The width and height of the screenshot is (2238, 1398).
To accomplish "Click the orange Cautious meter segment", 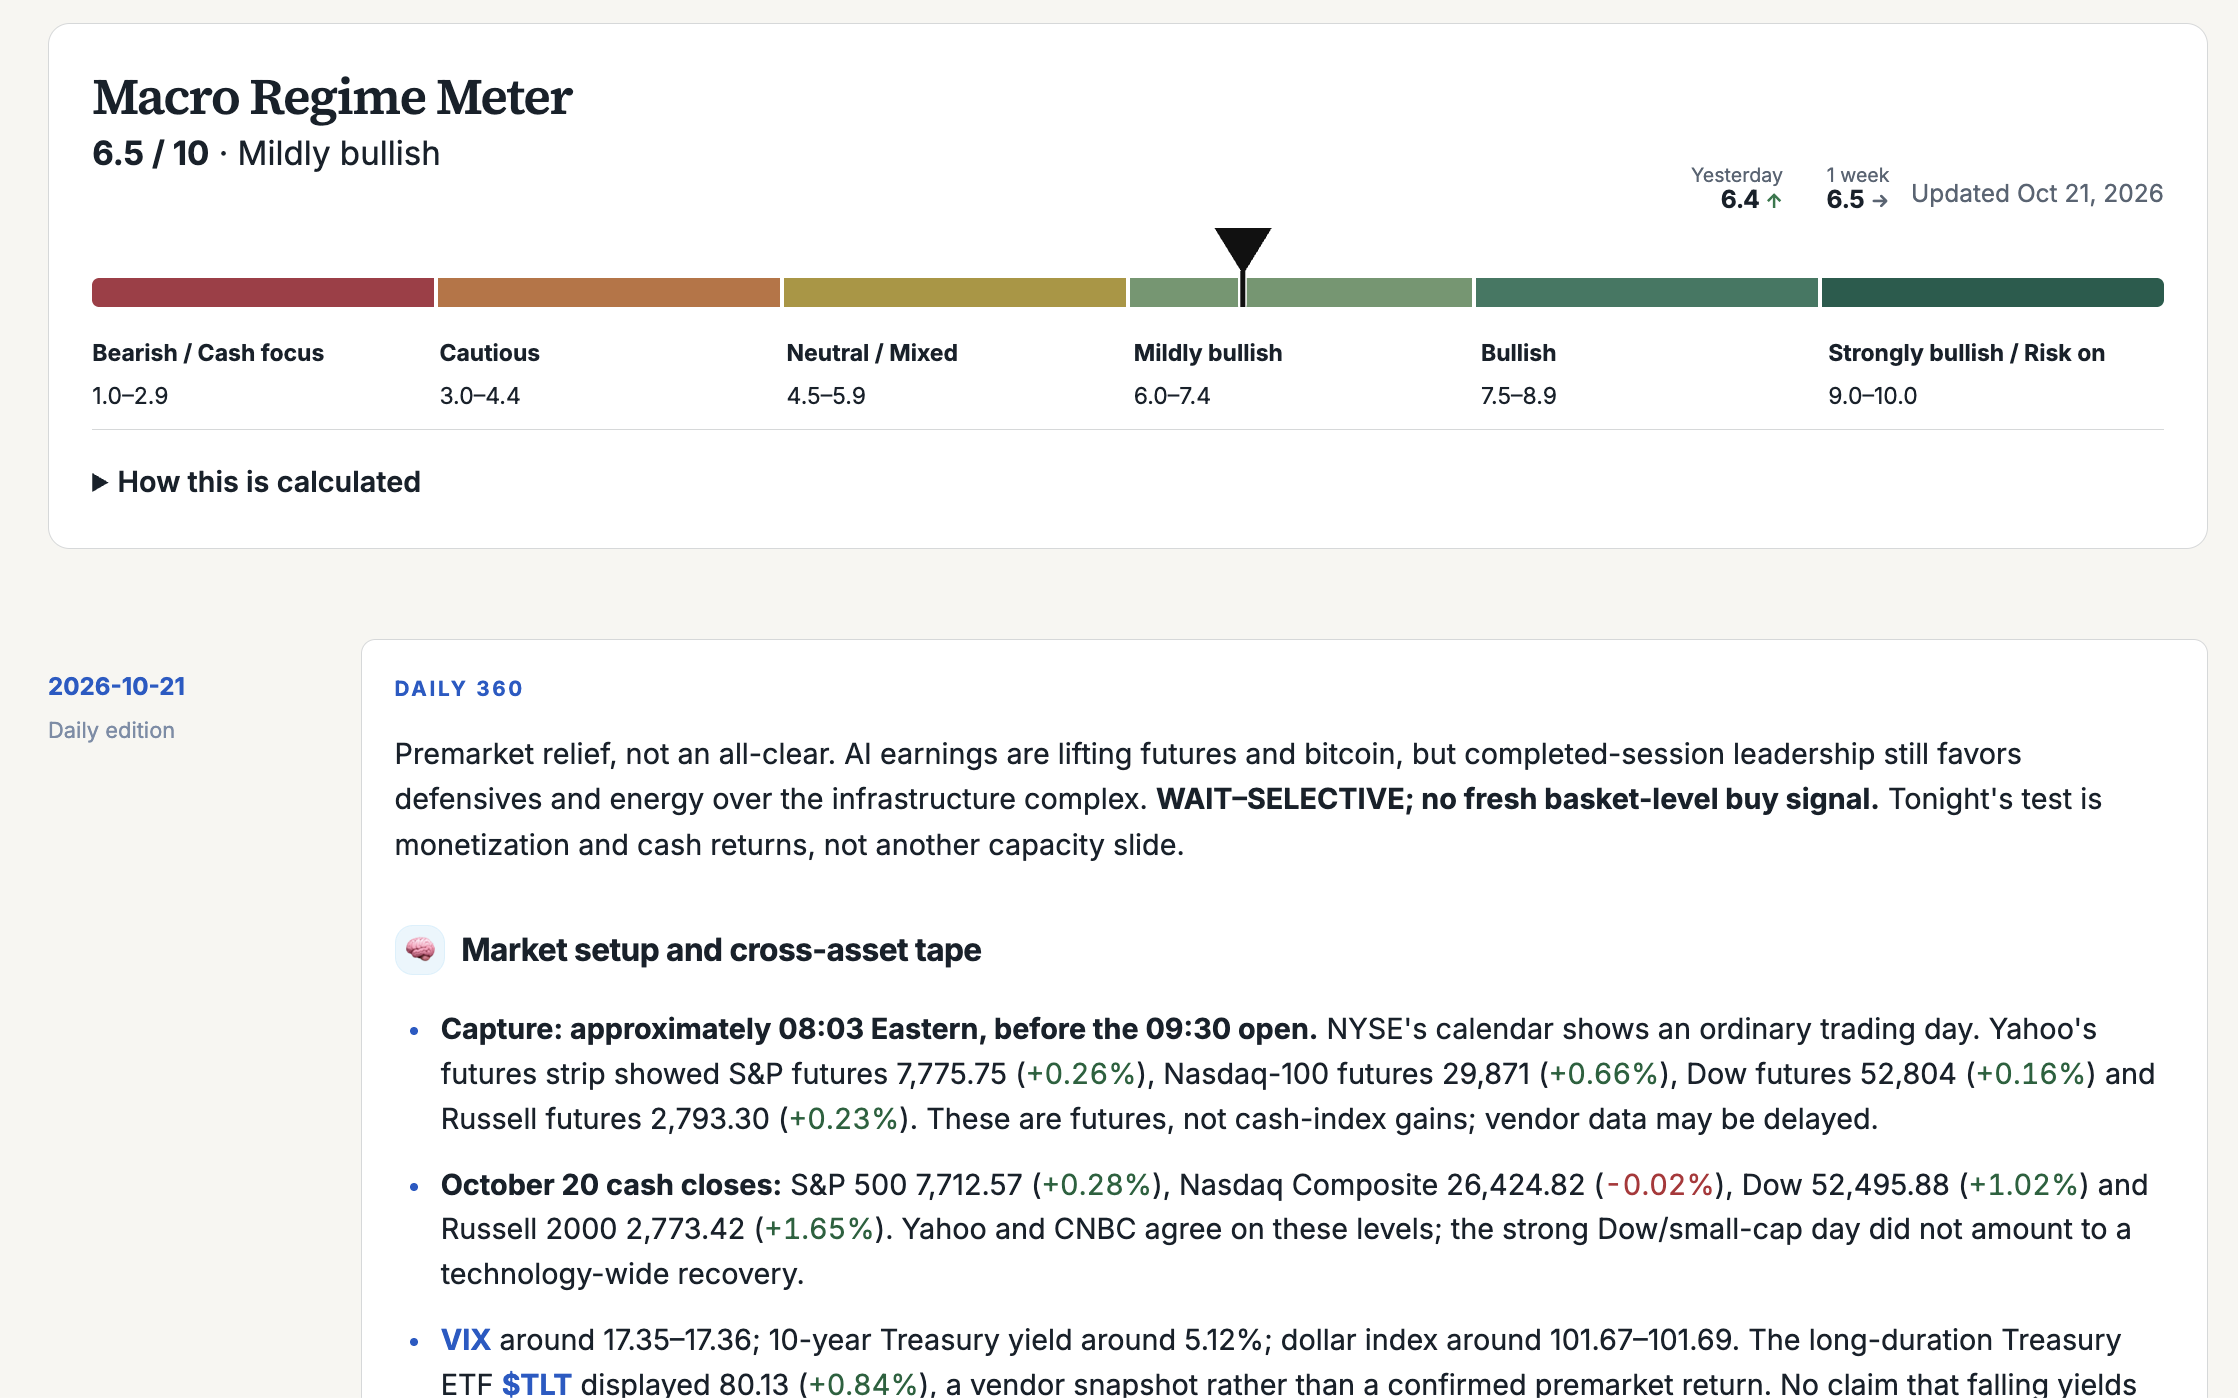I will 609,292.
